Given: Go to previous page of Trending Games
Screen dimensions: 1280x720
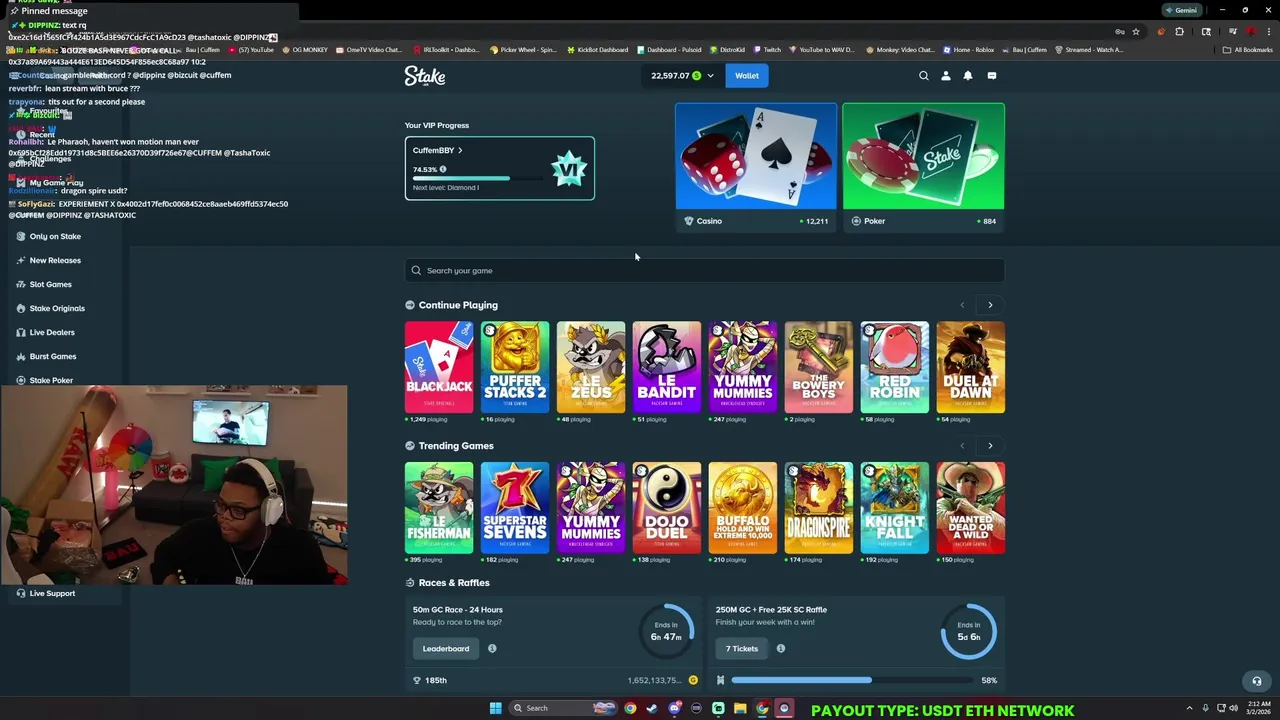Looking at the screenshot, I should [x=962, y=446].
